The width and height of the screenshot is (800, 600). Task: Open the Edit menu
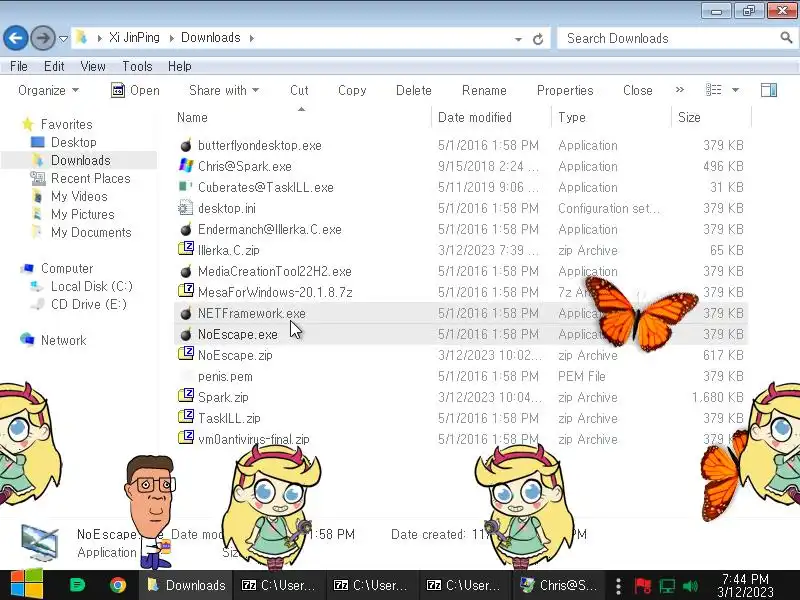(54, 66)
